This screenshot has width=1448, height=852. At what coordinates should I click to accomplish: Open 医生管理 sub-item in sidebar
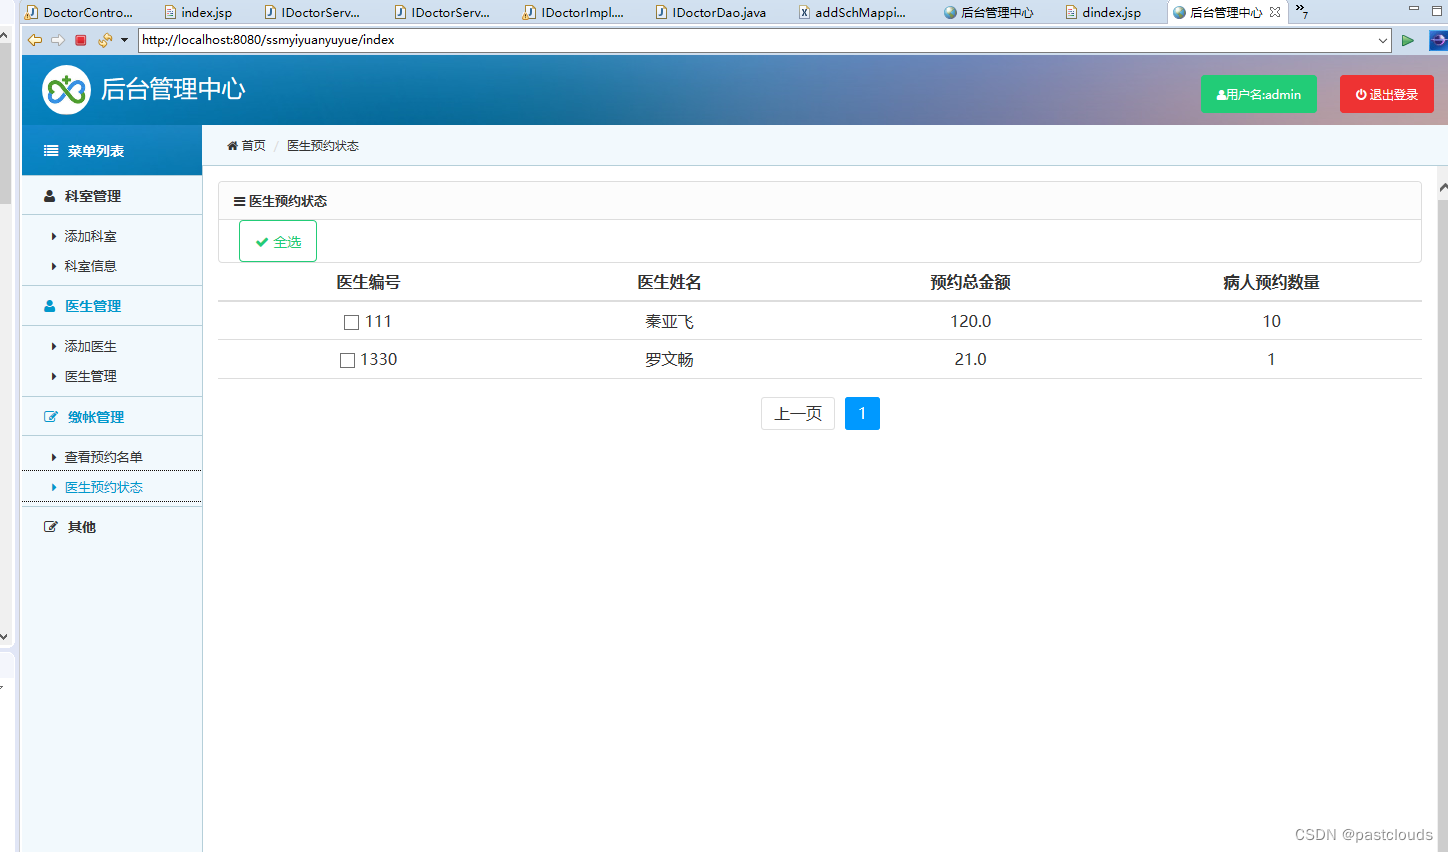pyautogui.click(x=91, y=376)
